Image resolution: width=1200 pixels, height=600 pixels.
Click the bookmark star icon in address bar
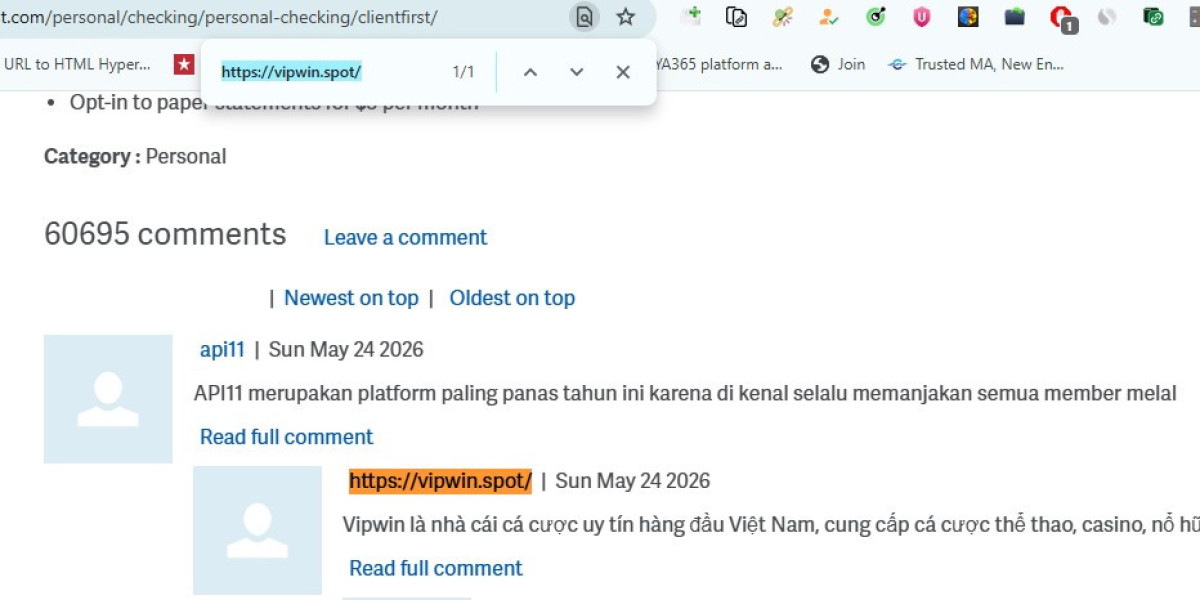click(626, 17)
